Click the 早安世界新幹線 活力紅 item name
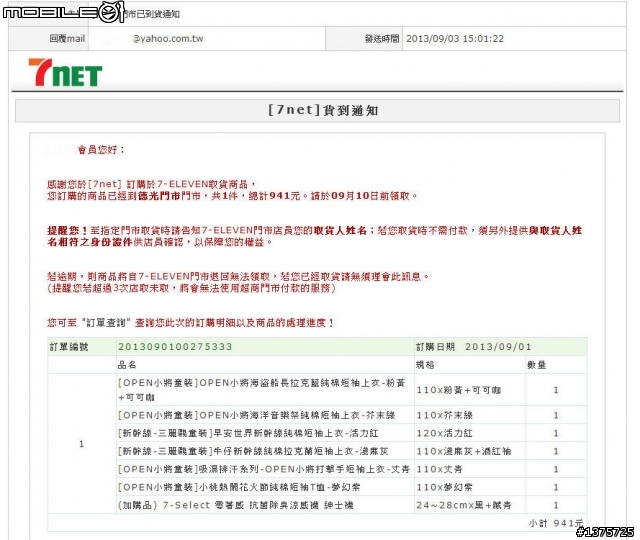This screenshot has width=640, height=540. [x=248, y=433]
